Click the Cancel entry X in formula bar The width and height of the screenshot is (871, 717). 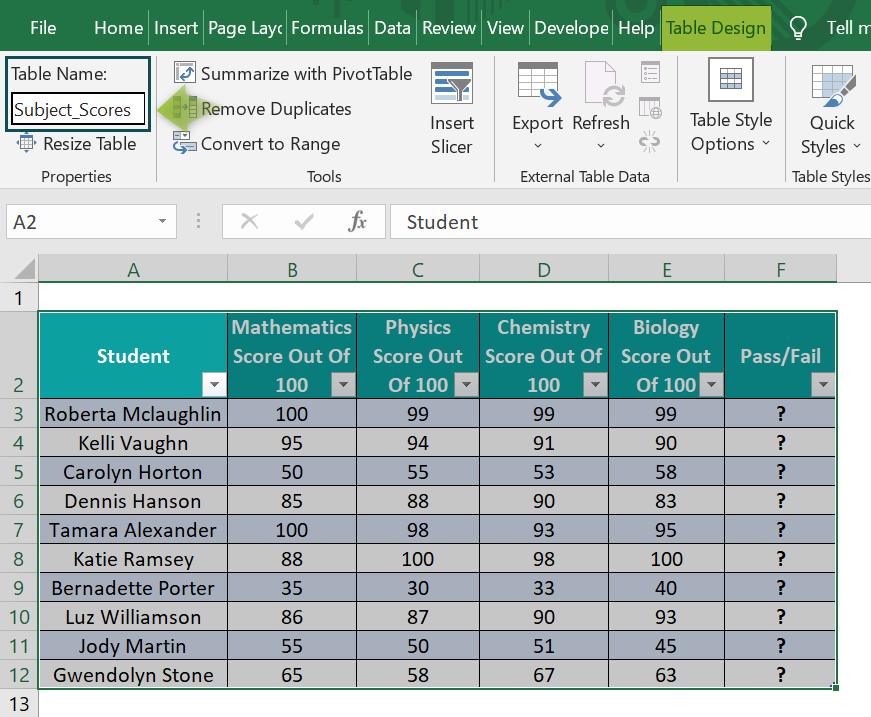click(249, 222)
